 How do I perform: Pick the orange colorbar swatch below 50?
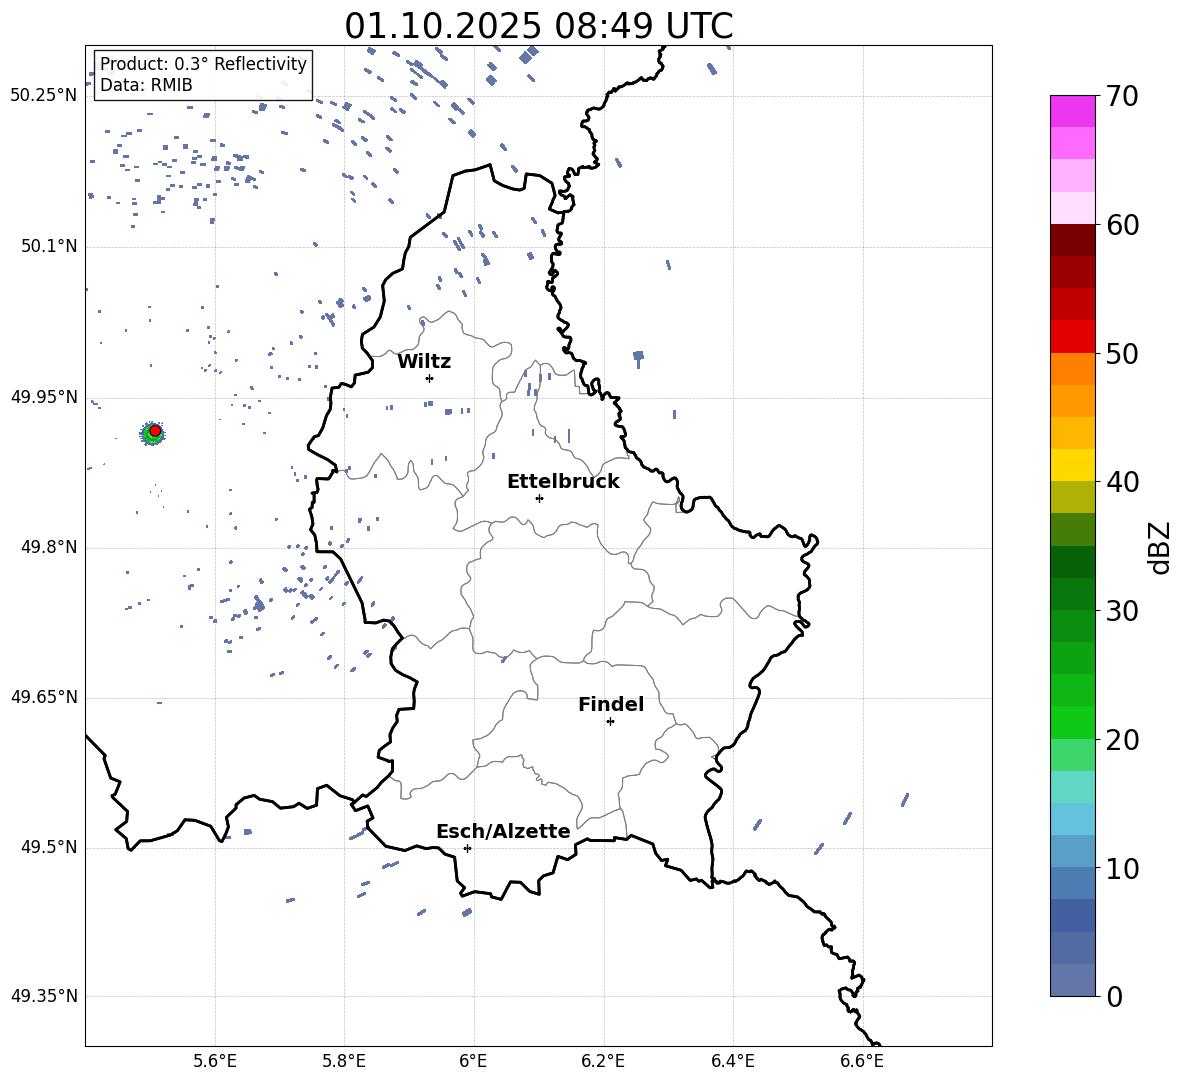(x=1073, y=368)
